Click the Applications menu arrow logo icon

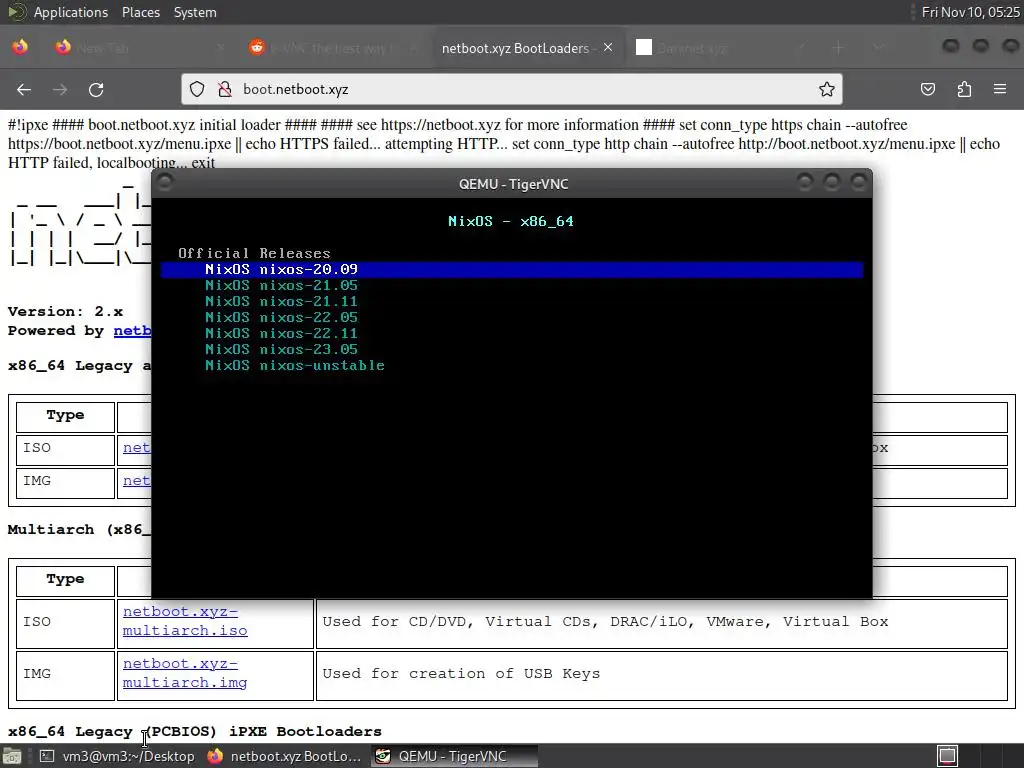[x=16, y=12]
